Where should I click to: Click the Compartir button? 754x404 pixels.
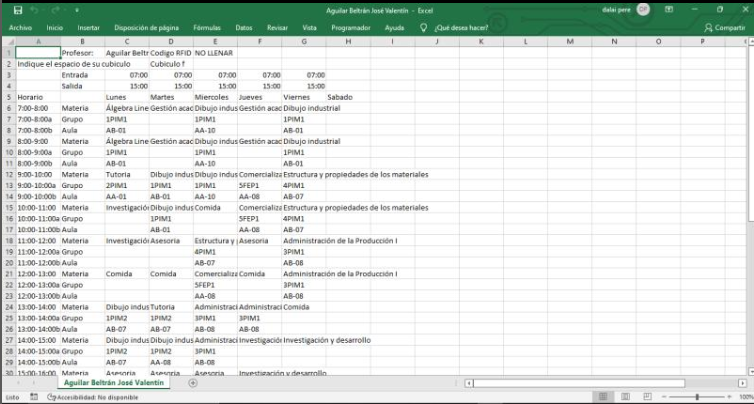pyautogui.click(x=725, y=28)
